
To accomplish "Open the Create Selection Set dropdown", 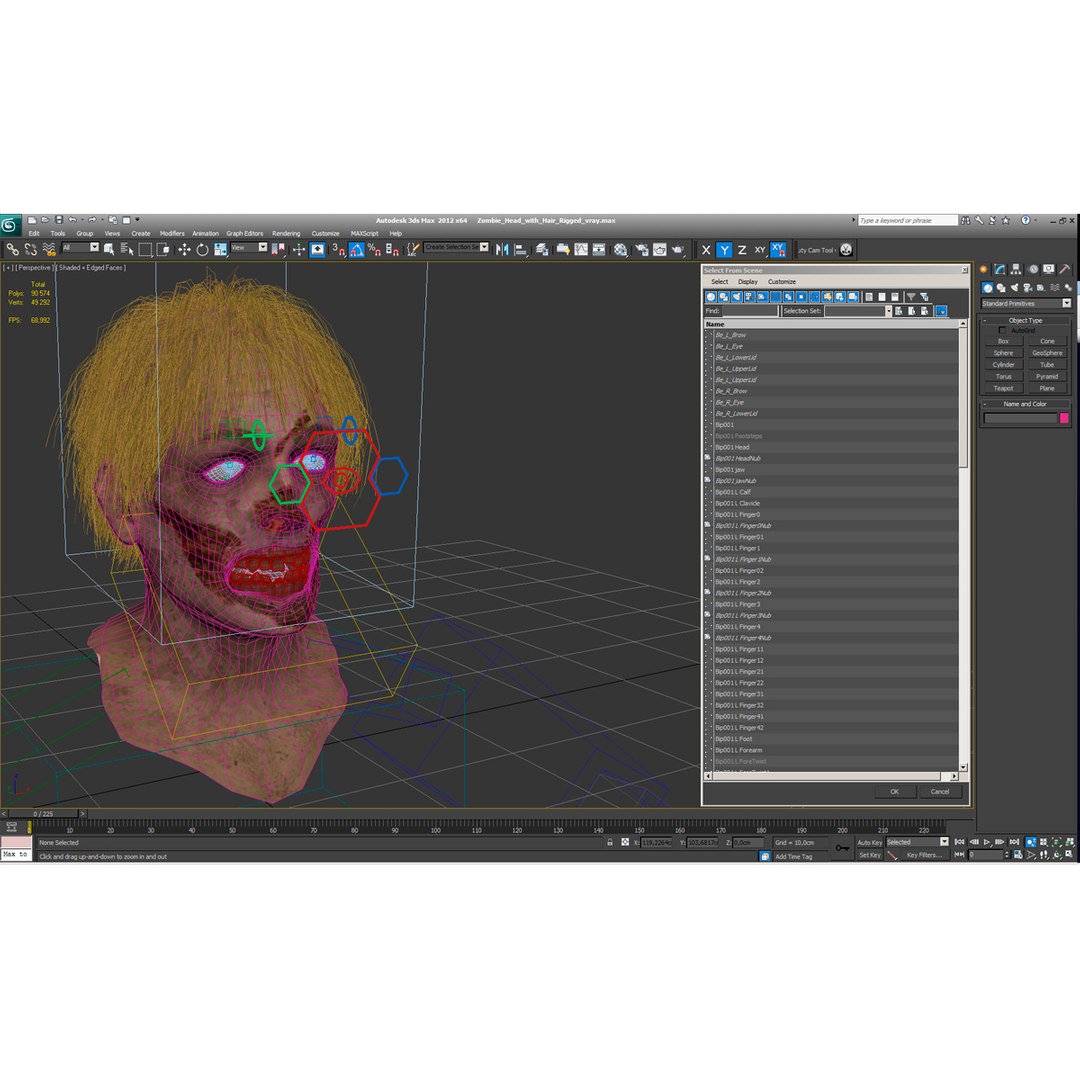I will pyautogui.click(x=456, y=247).
